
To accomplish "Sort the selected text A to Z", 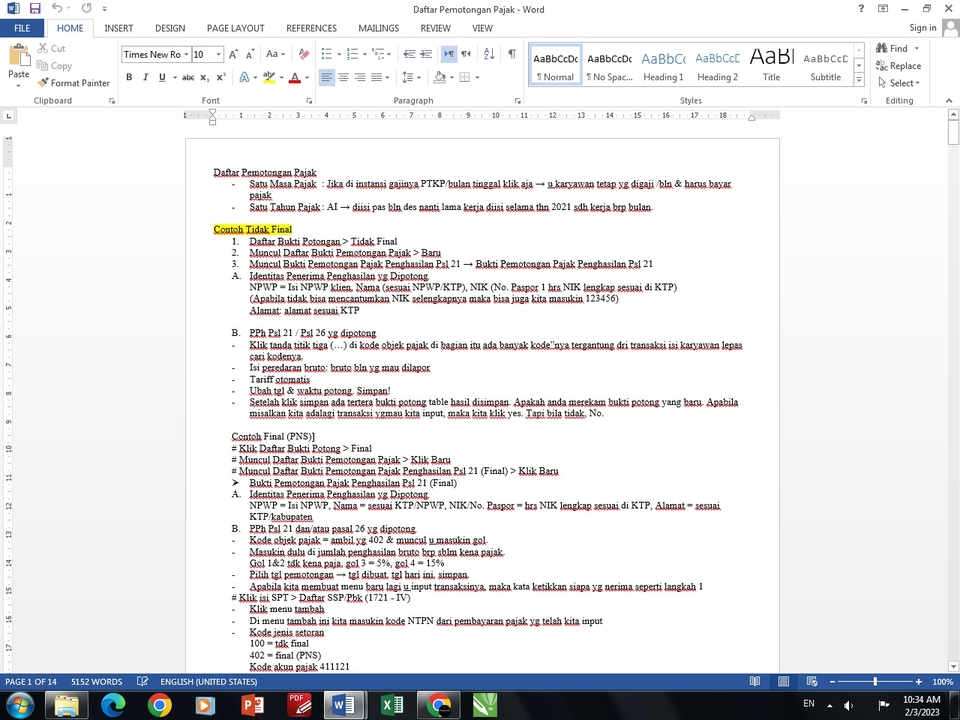I will pos(489,54).
